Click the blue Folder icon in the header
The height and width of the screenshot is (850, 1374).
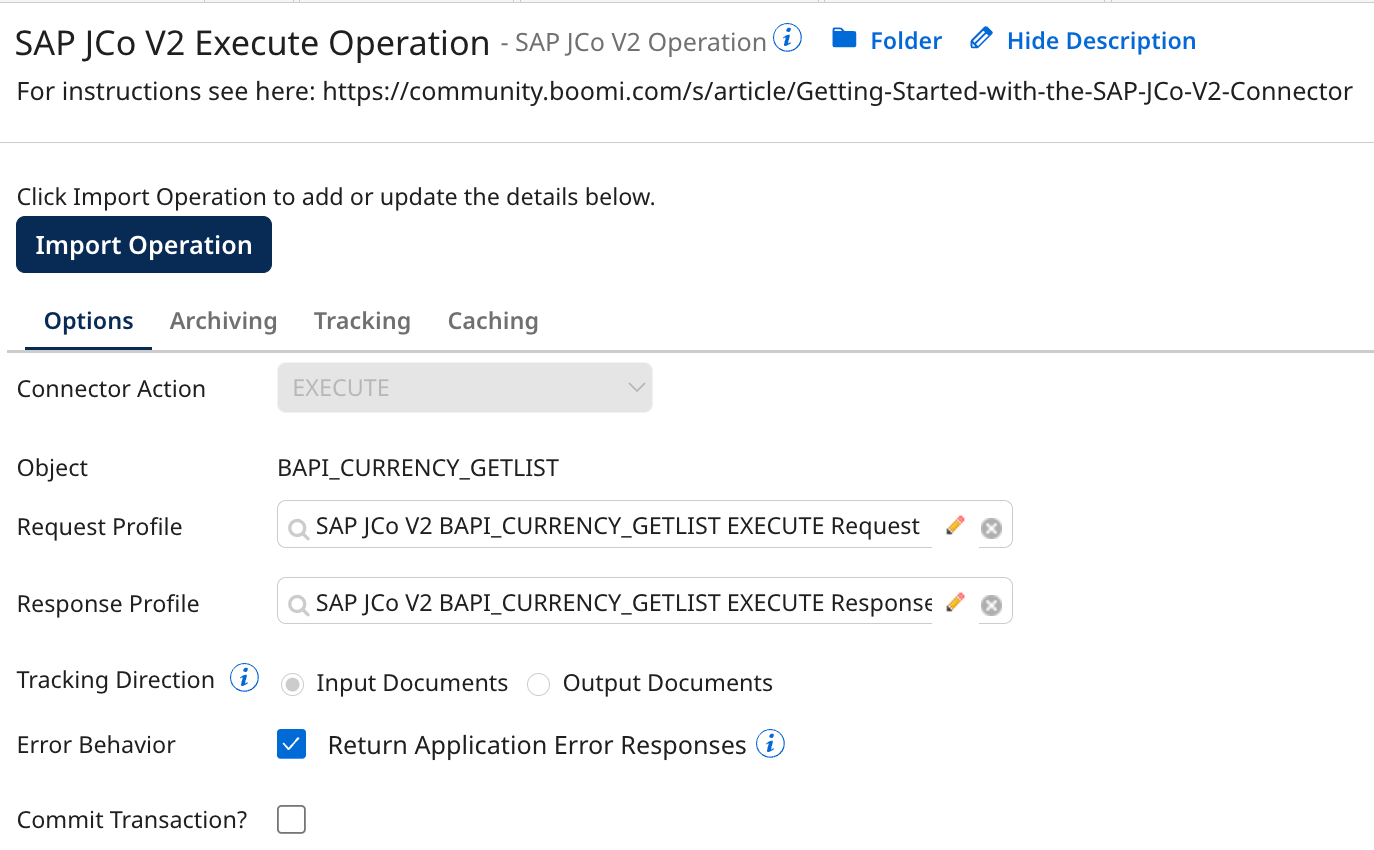click(x=845, y=39)
